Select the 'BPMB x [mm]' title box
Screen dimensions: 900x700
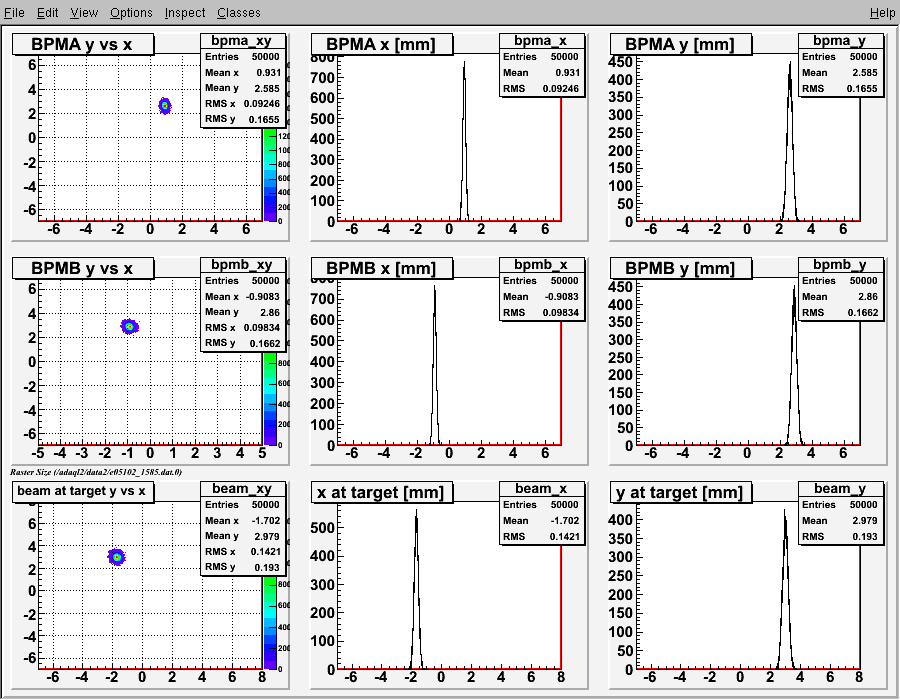(382, 268)
